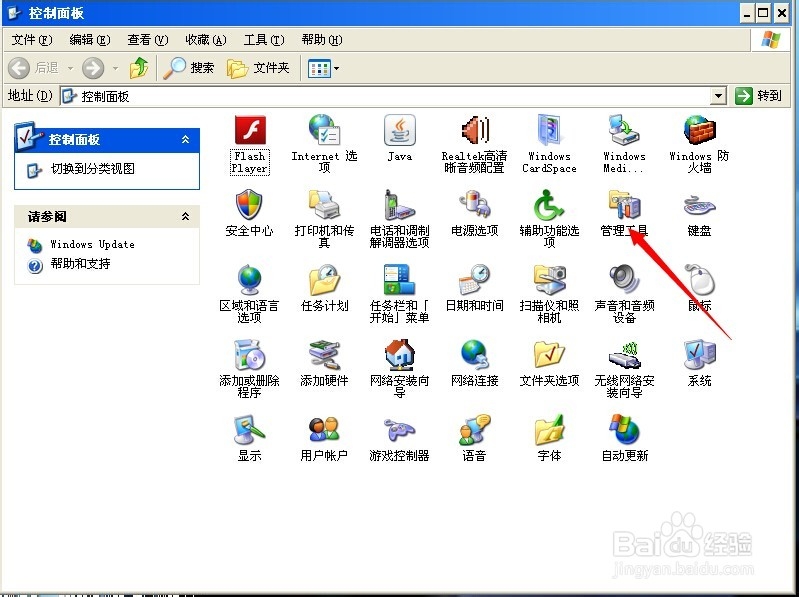
Task: Open 网络安装向导 icon
Action: 400,355
